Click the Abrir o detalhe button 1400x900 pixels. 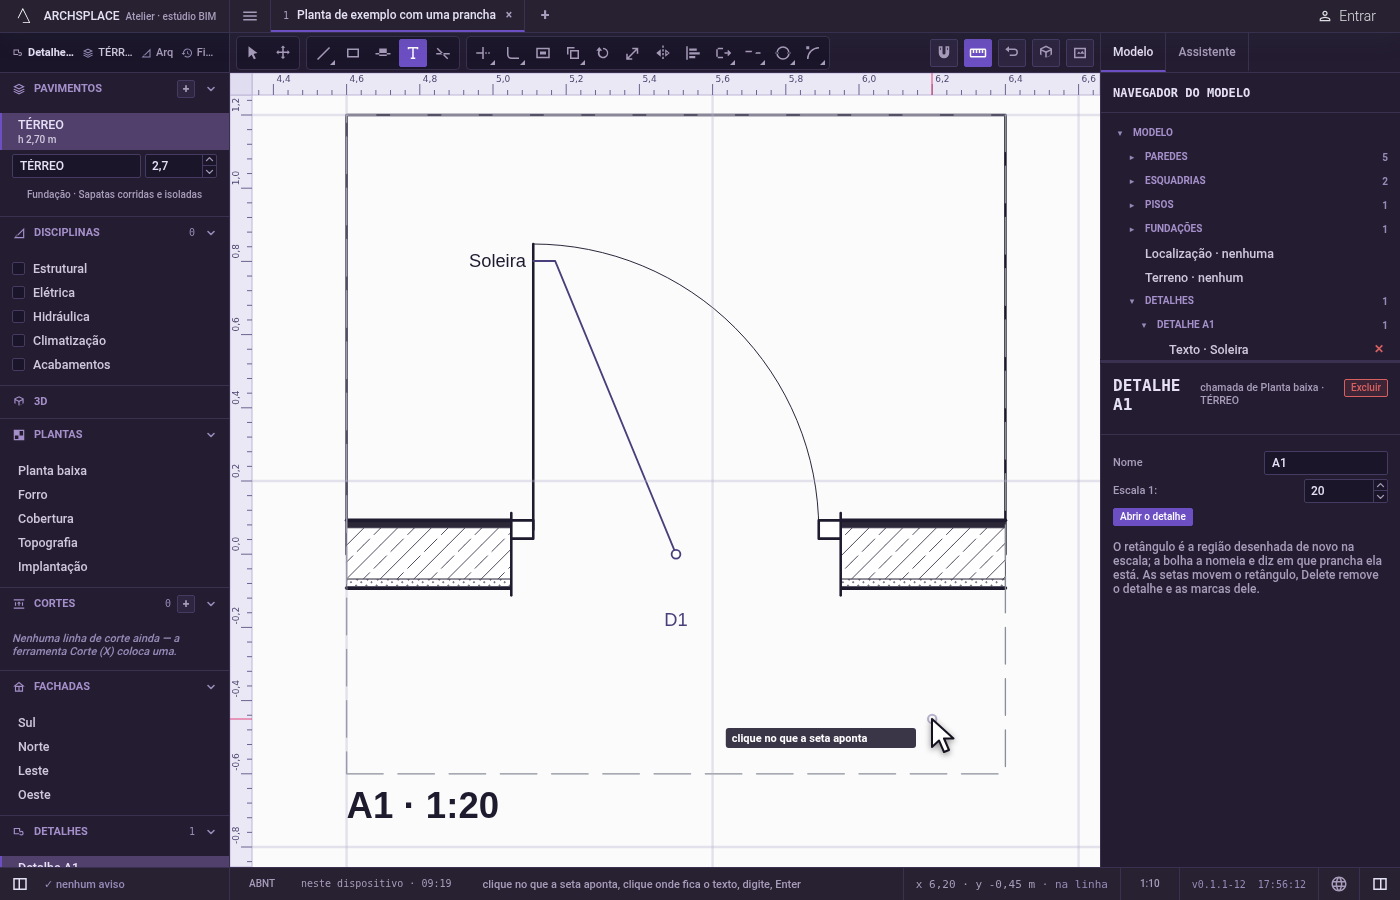tap(1153, 517)
